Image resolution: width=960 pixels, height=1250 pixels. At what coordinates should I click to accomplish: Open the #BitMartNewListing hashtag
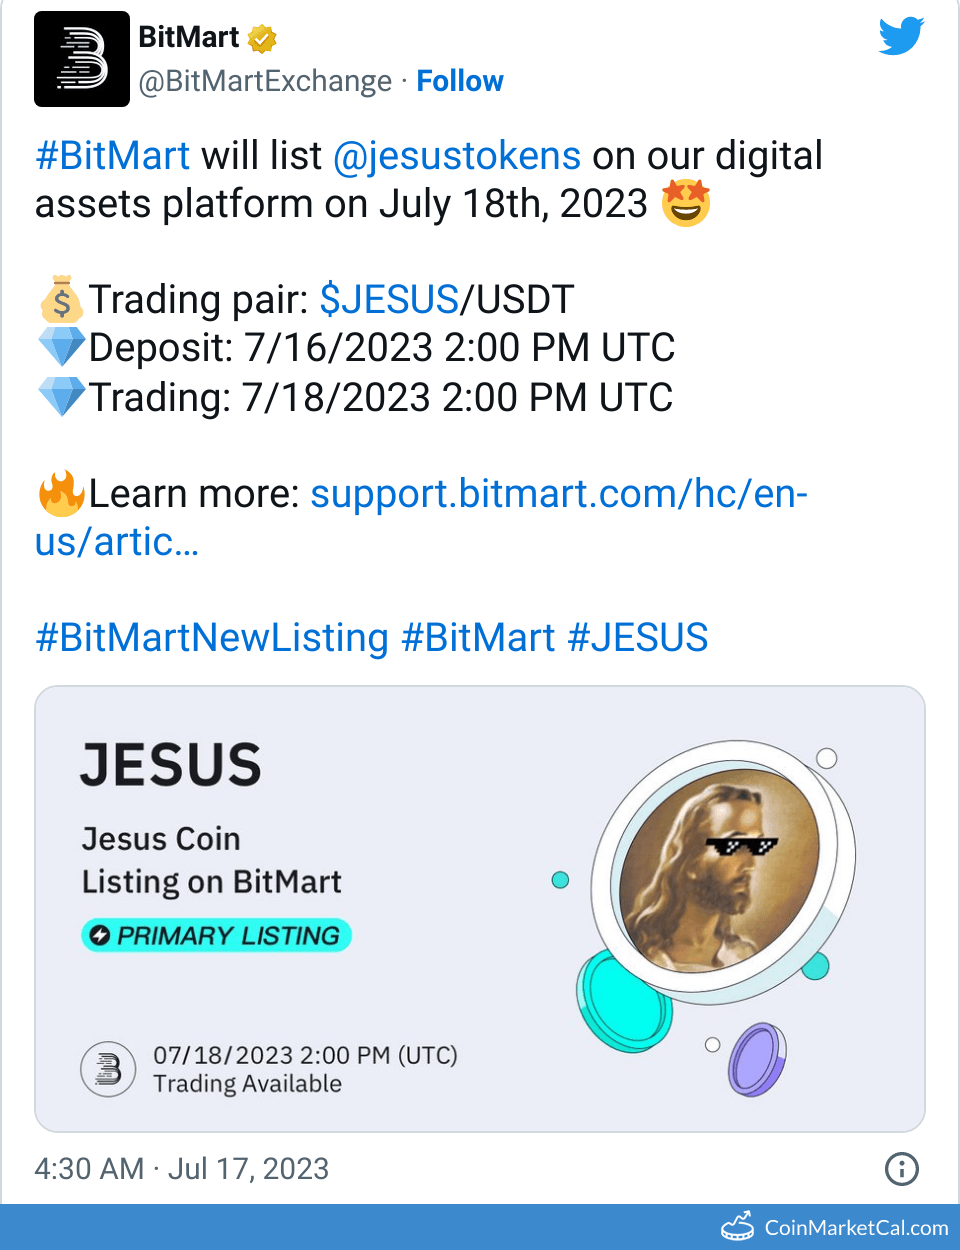click(212, 638)
